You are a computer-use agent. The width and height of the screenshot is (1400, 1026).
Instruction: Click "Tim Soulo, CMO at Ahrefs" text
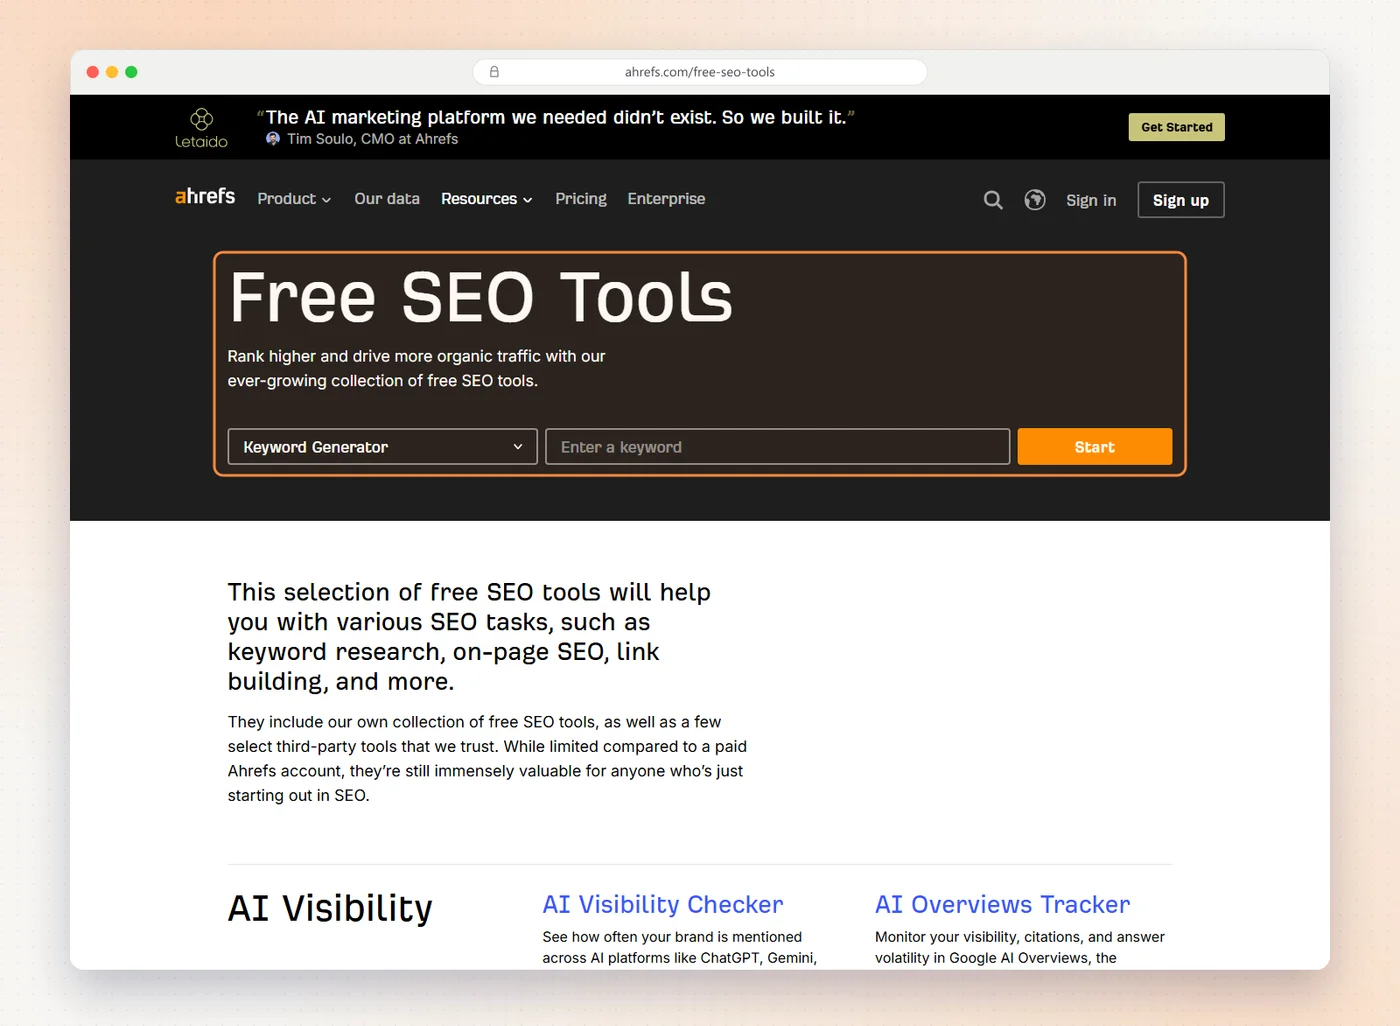pos(373,139)
